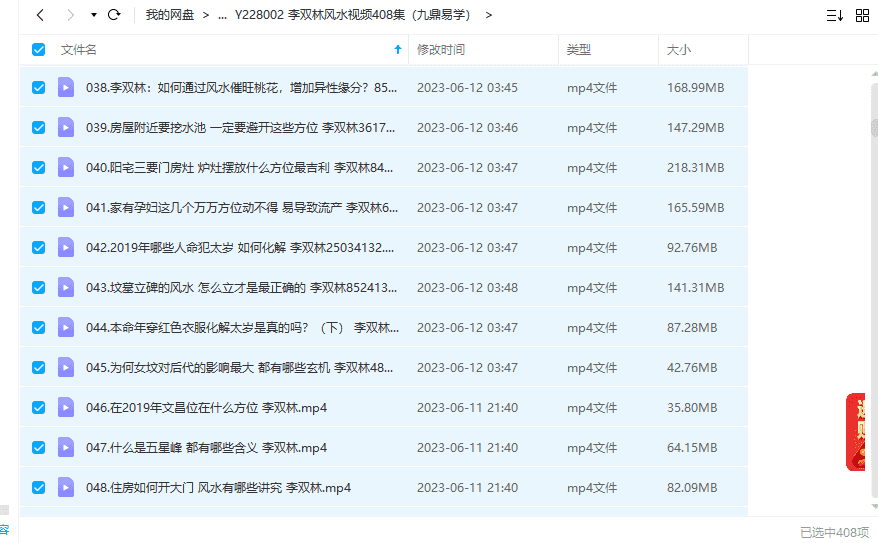Viewport: 878px width, 543px height.
Task: Uncheck the 047.什么是五星峰 file checkbox
Action: (39, 448)
